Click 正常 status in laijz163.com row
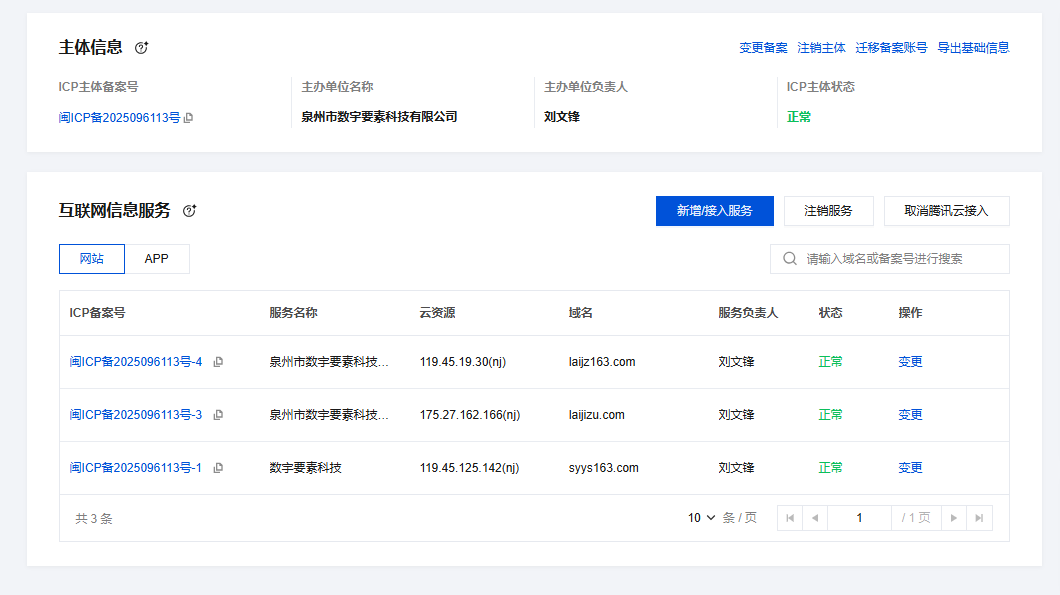 [830, 362]
